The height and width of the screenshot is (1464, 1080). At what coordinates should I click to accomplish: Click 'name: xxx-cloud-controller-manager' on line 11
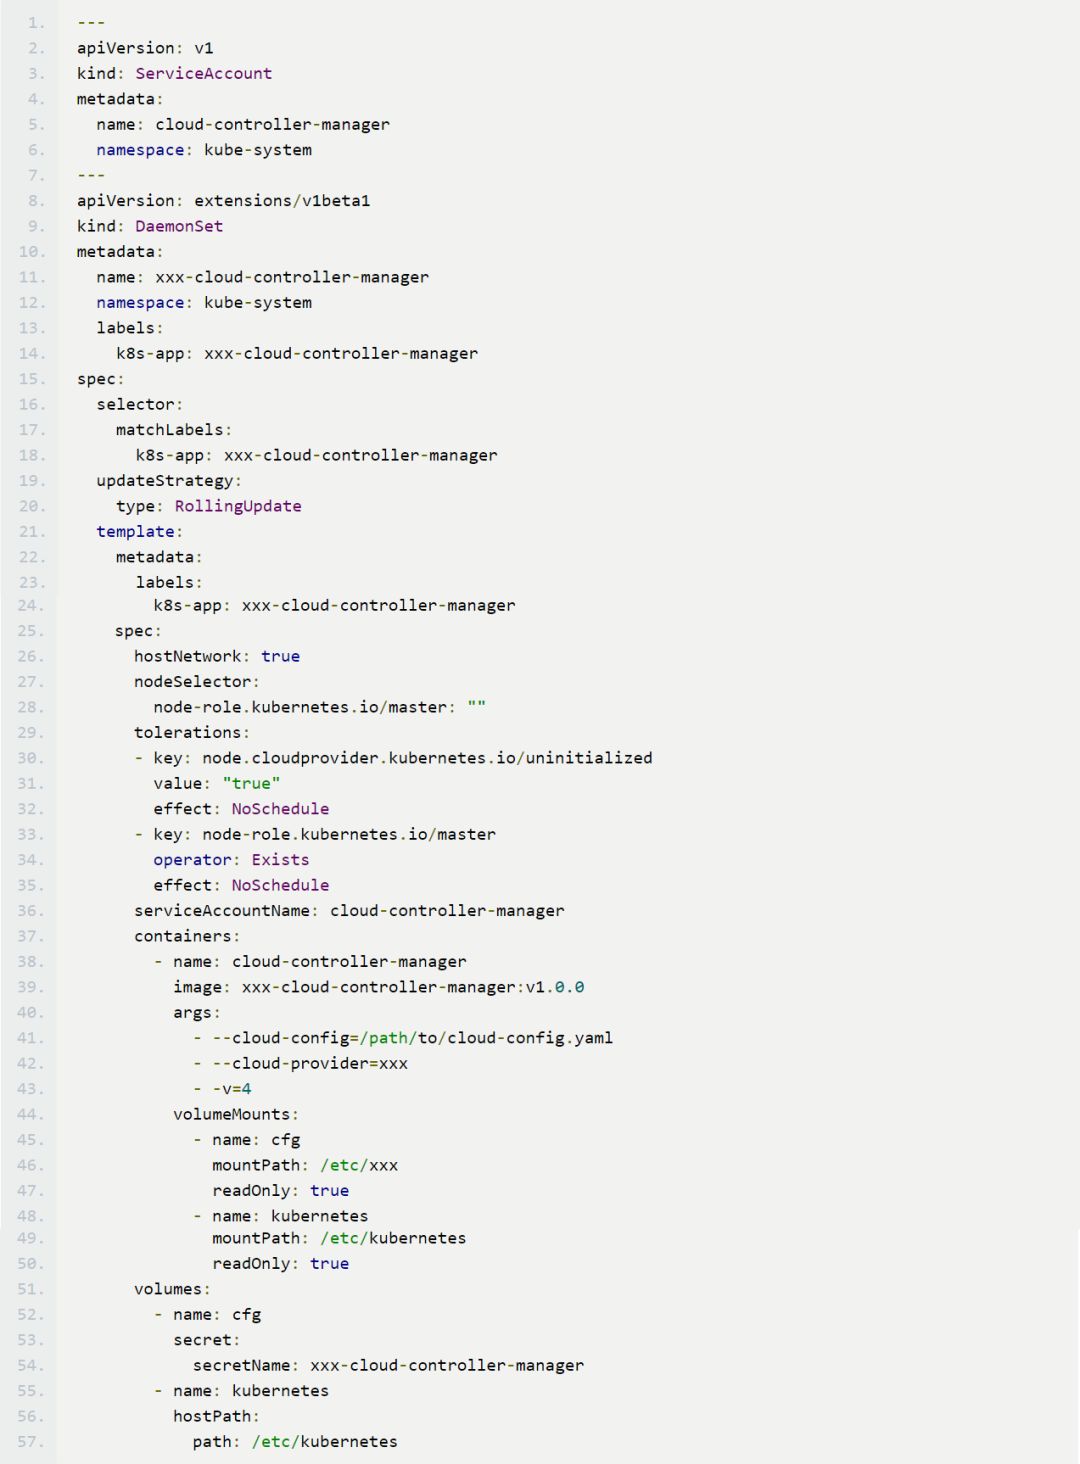[x=262, y=277]
